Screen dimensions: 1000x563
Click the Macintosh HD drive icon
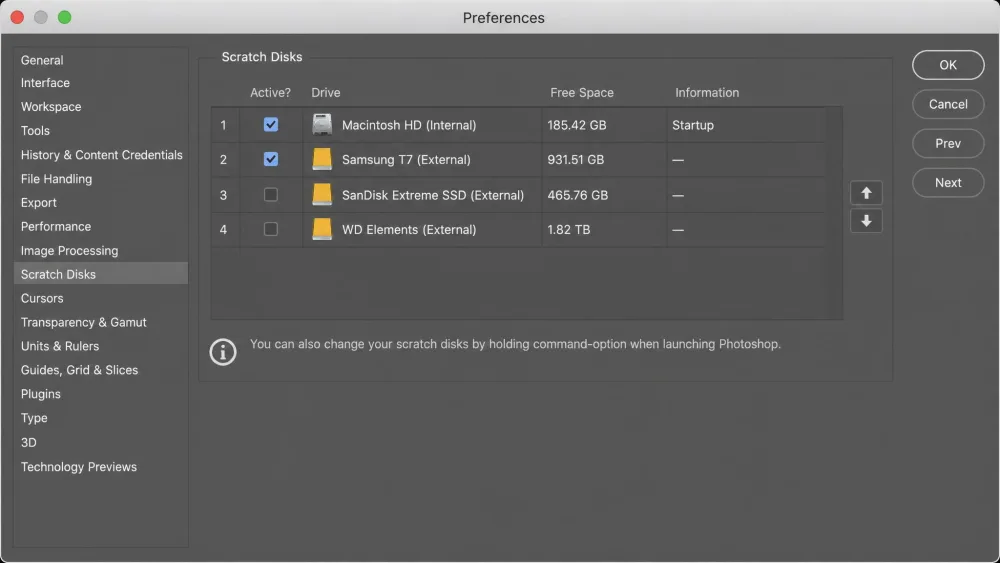tap(322, 124)
